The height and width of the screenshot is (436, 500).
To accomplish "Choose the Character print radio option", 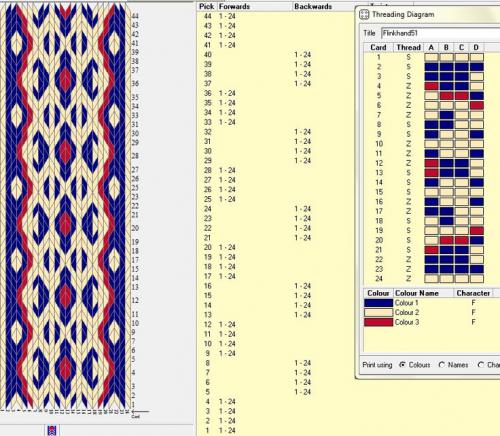I will click(481, 365).
